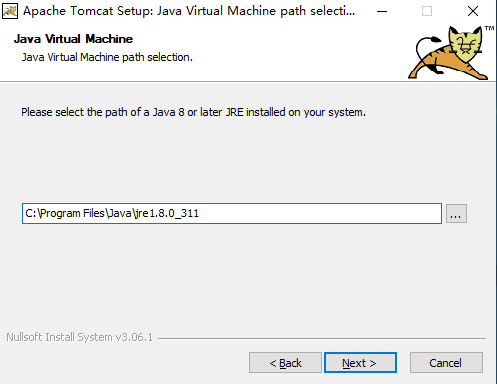The height and width of the screenshot is (384, 497).
Task: Click the separator line beside Nullsoft label
Action: point(322,338)
